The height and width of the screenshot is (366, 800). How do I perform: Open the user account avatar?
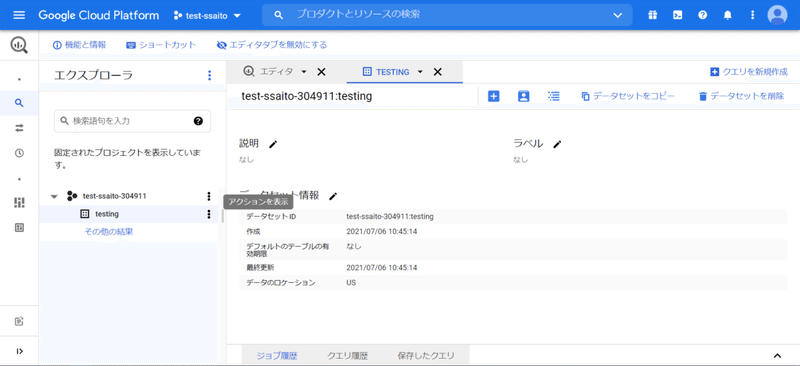pyautogui.click(x=777, y=15)
